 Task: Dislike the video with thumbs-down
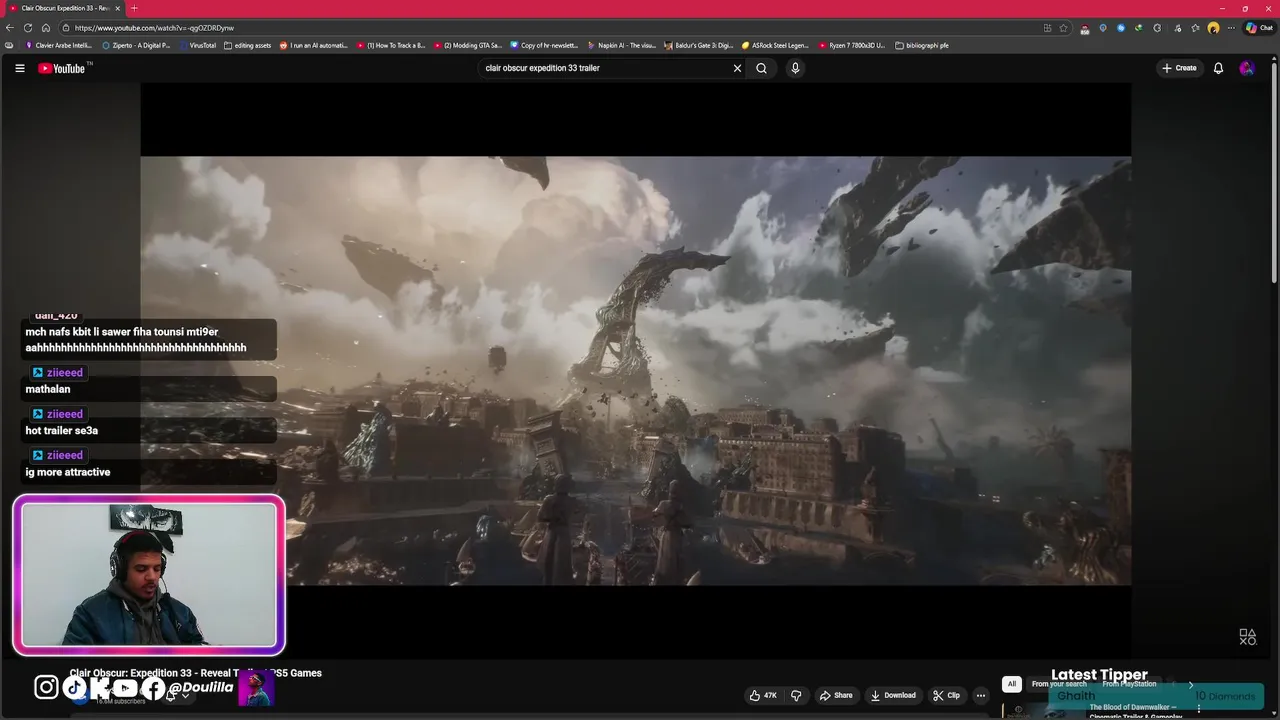796,695
